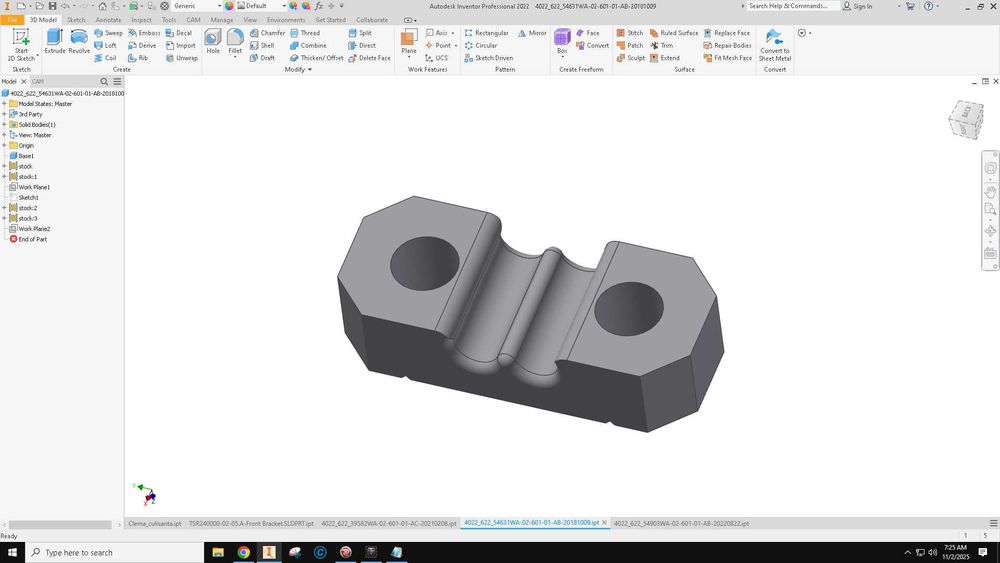Screen dimensions: 1000x563
Task: Switch to the Annotate ribbon tab
Action: 108,20
